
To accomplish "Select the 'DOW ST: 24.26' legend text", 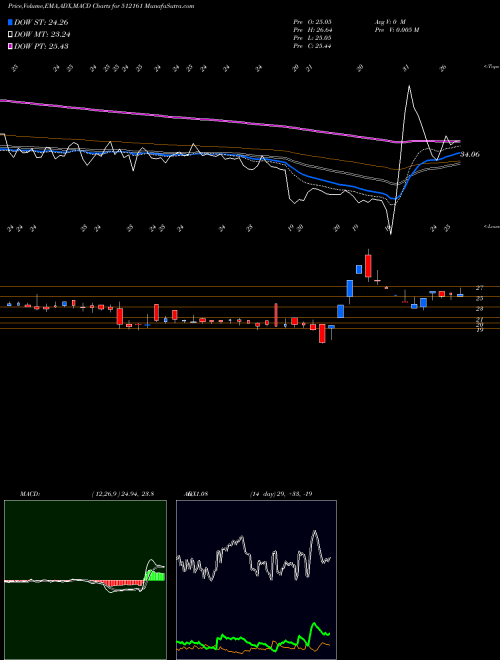I will (41, 22).
